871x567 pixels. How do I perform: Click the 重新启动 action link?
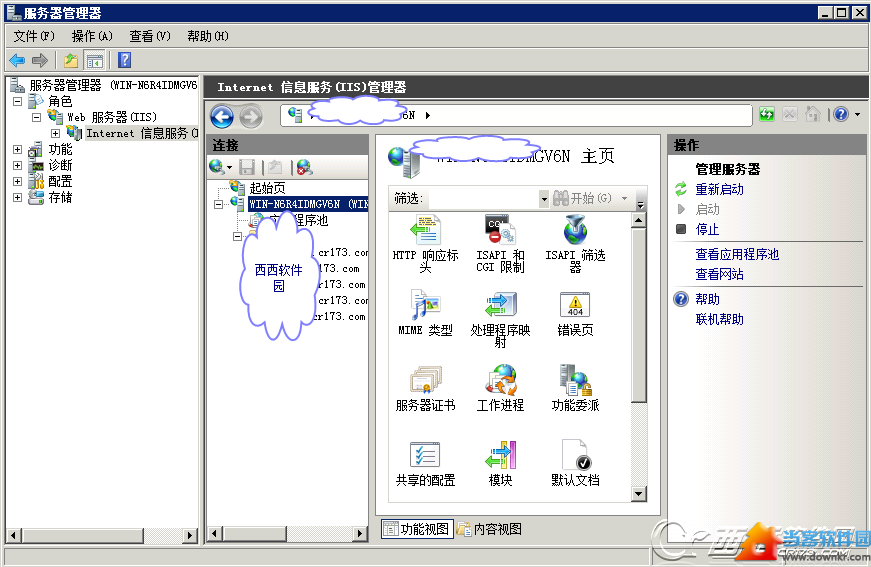(x=719, y=189)
